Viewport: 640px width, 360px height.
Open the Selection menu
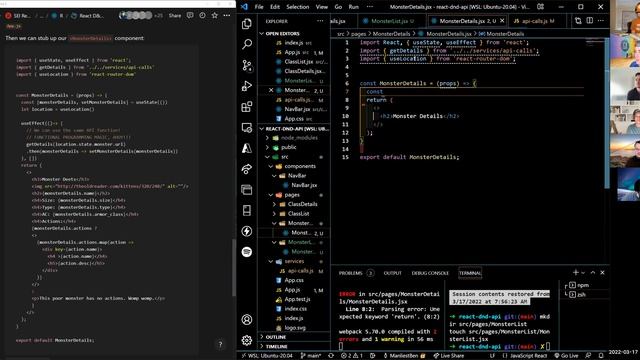298,7
